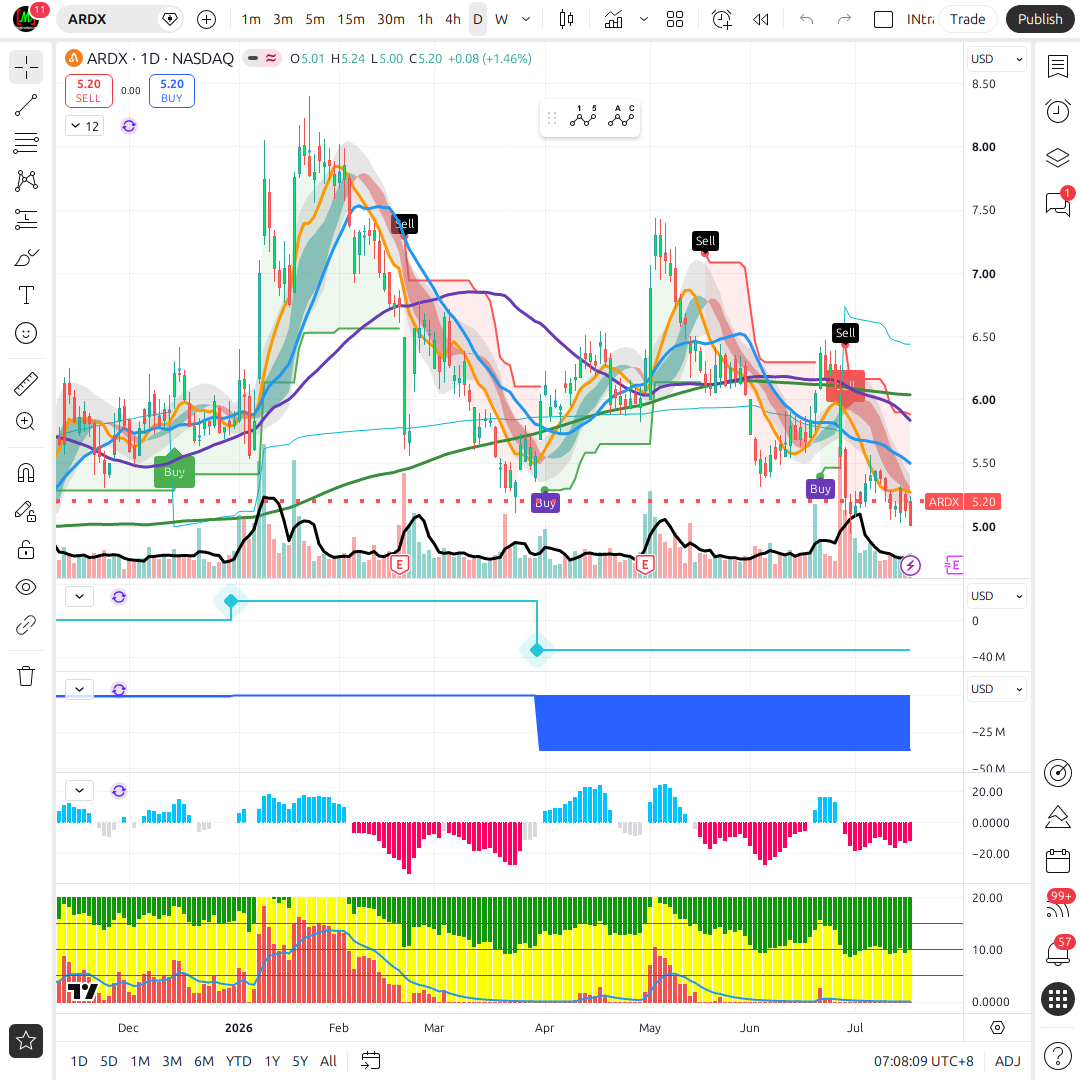Open the main chart USD currency dropdown
Screen dimensions: 1080x1080
996,59
